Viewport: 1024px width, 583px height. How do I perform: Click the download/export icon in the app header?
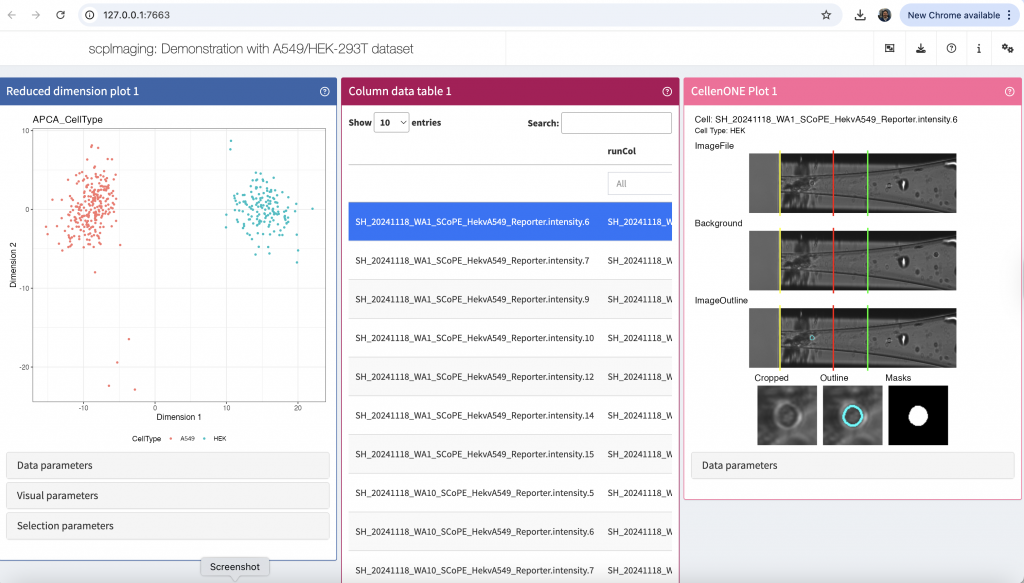[x=920, y=48]
